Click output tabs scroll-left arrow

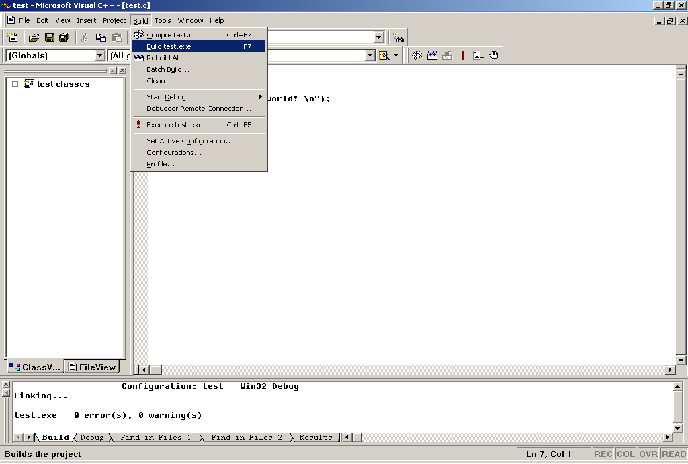pos(18,437)
